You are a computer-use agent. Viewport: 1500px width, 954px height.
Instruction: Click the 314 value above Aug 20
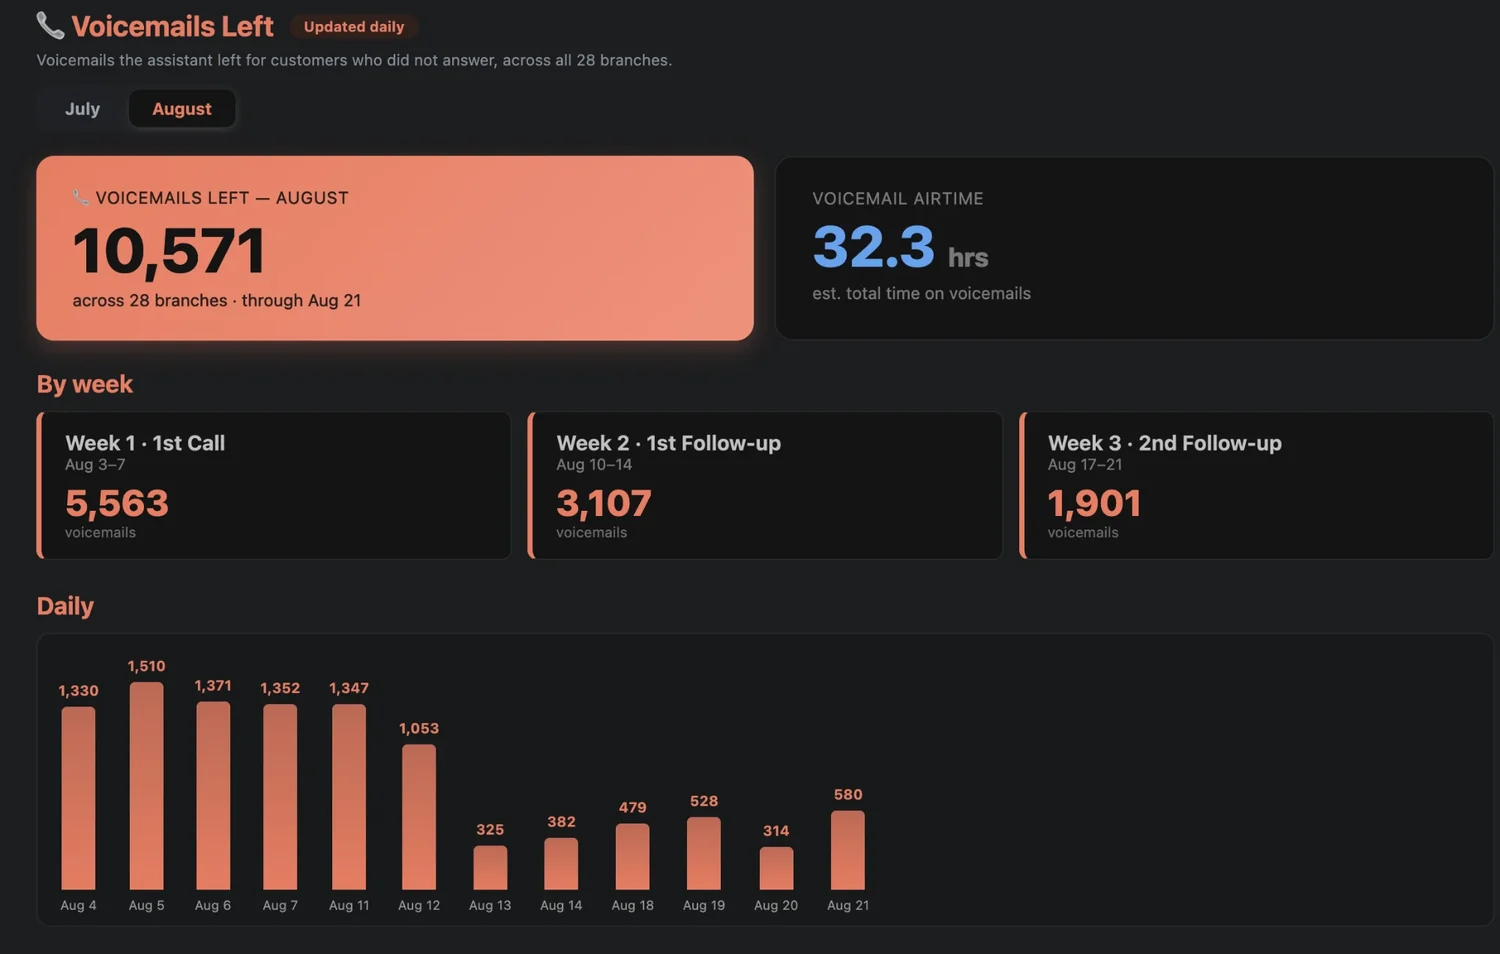tap(776, 831)
